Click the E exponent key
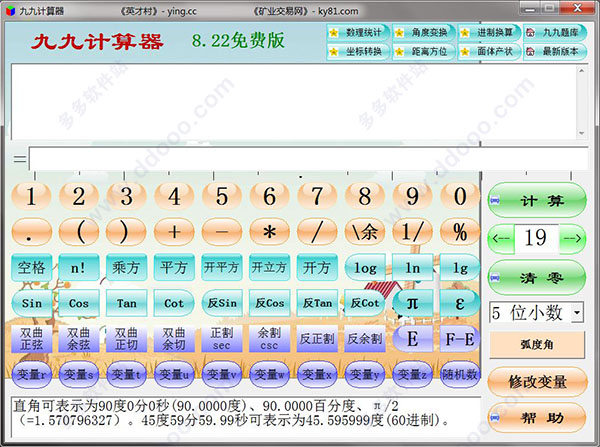600x447 pixels. tap(412, 339)
